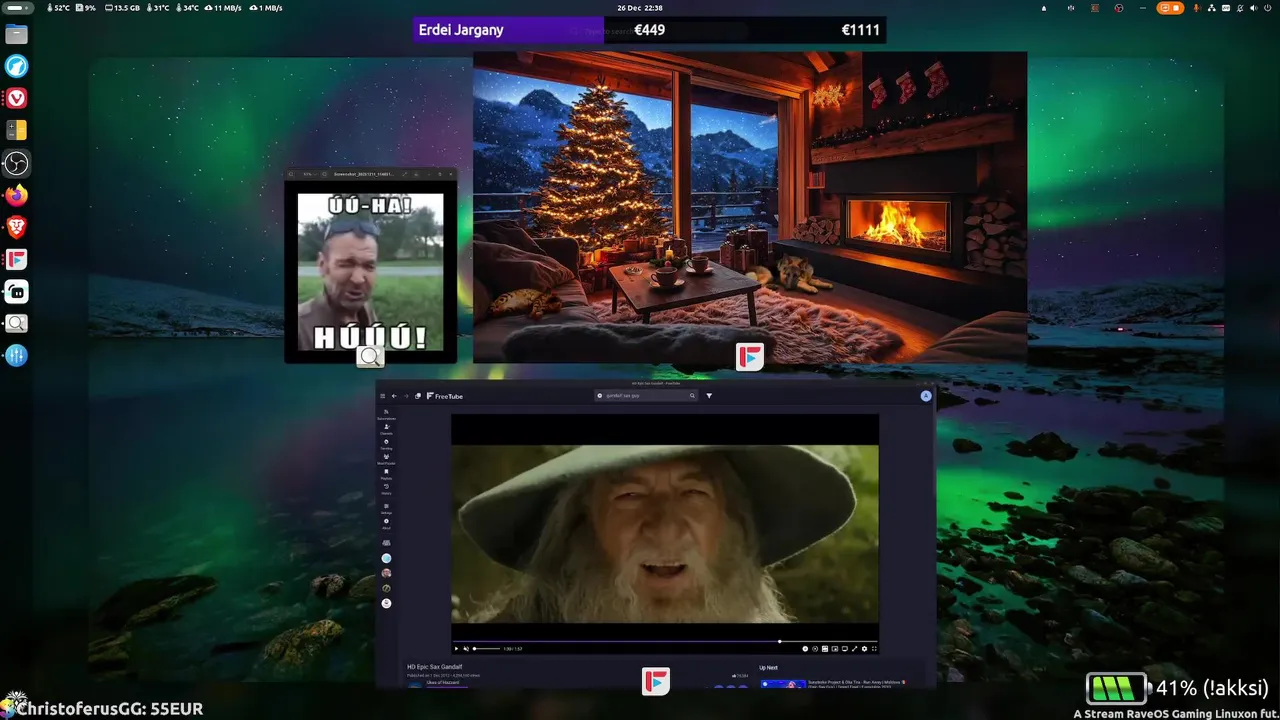
Task: Launch the Vivaldi browser from the dock
Action: coord(16,98)
